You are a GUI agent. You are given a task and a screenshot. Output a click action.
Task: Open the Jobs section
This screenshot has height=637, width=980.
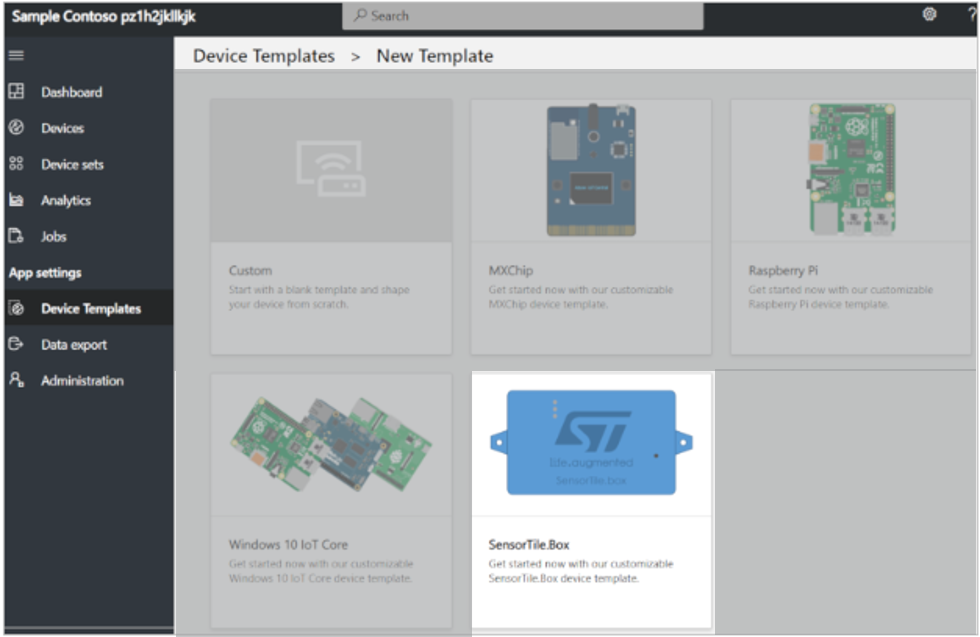[x=89, y=236]
